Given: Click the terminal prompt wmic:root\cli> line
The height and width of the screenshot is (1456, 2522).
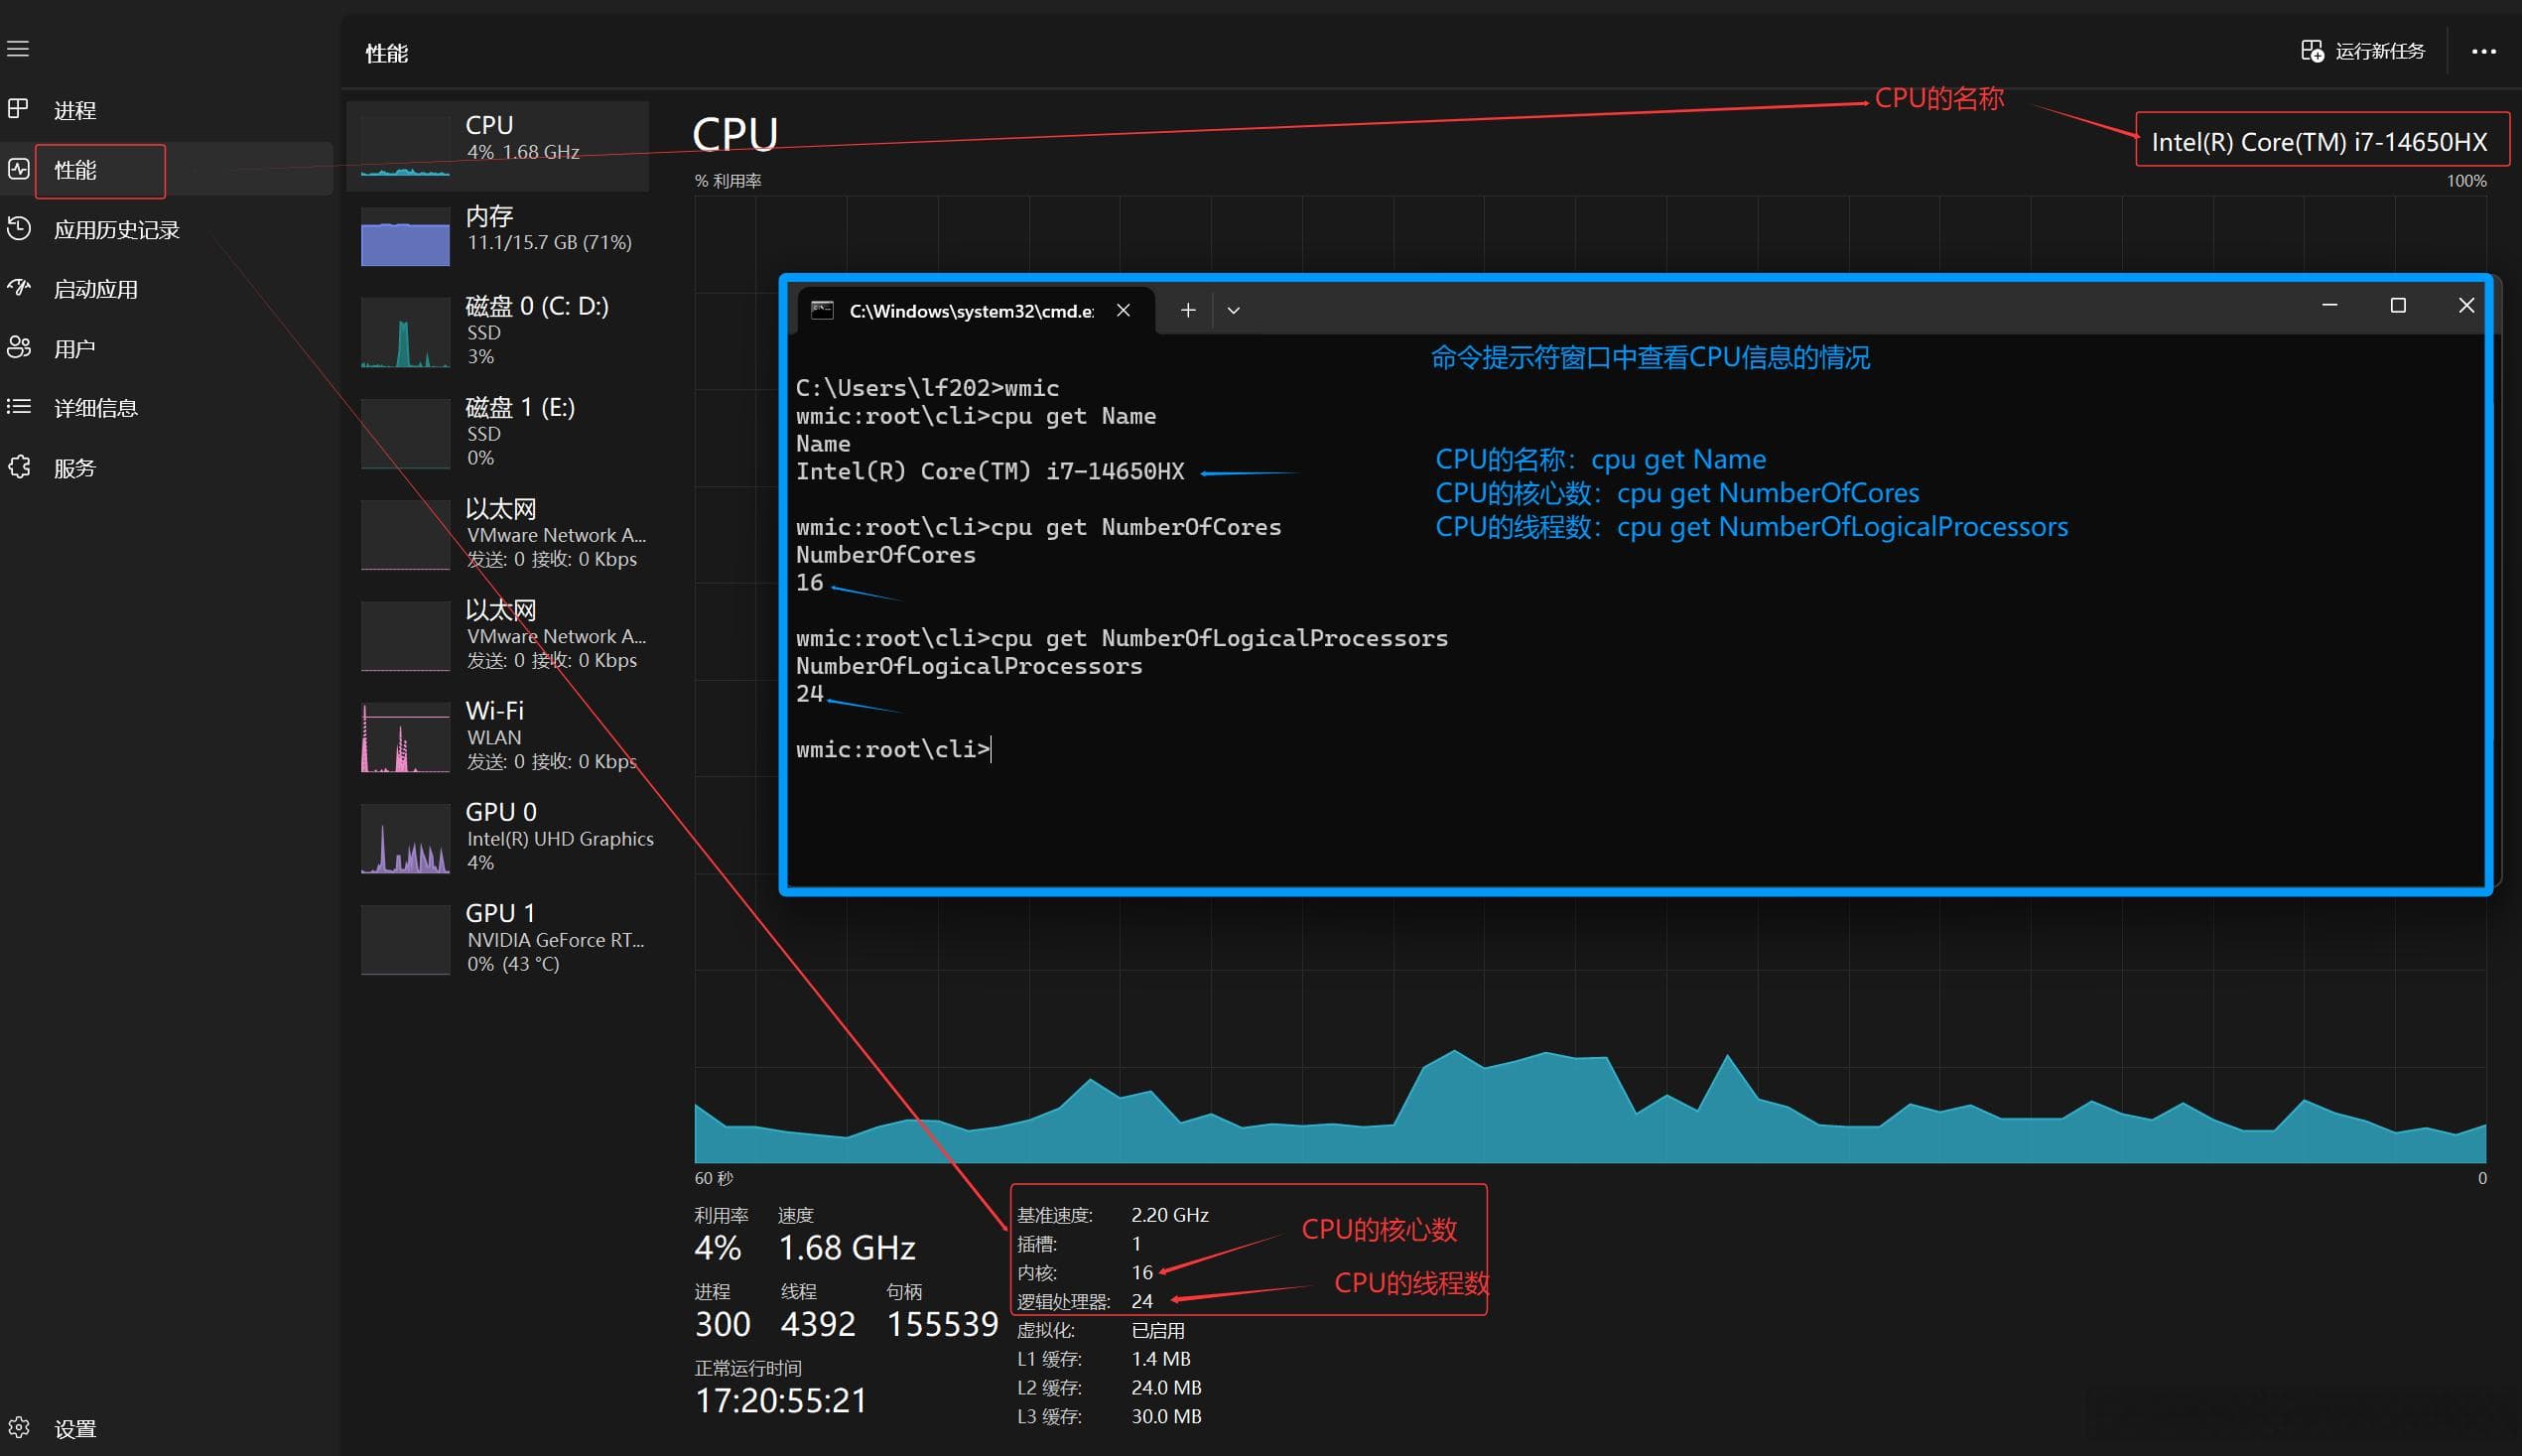Looking at the screenshot, I should (893, 749).
